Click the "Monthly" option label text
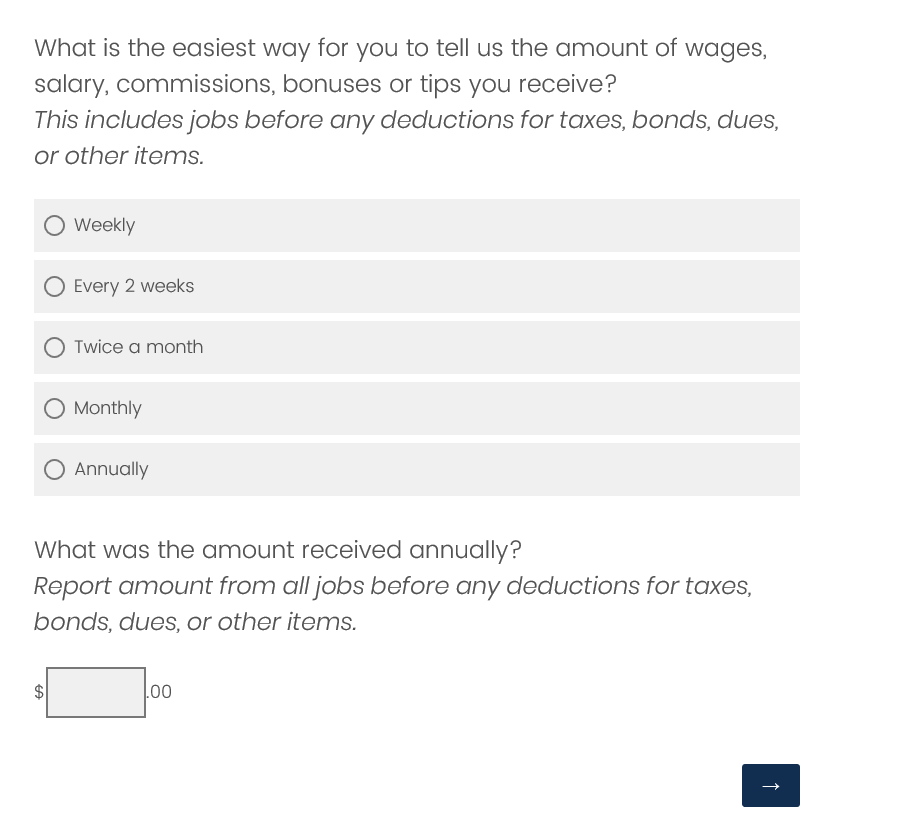The image size is (901, 830). (x=107, y=409)
